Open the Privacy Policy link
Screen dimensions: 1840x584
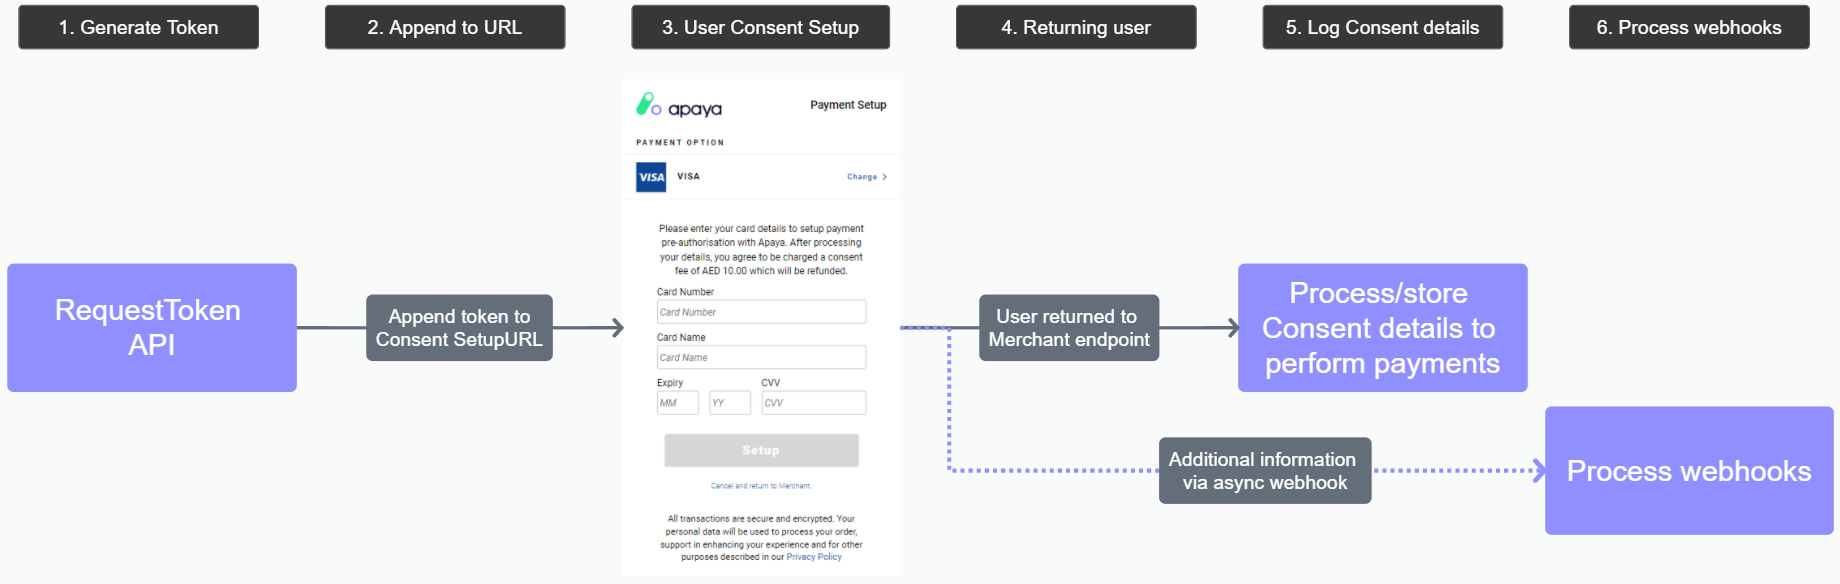click(x=814, y=557)
